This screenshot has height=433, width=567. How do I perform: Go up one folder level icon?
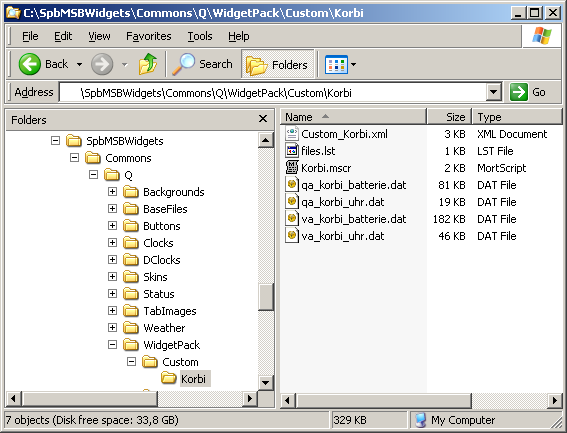[x=148, y=64]
